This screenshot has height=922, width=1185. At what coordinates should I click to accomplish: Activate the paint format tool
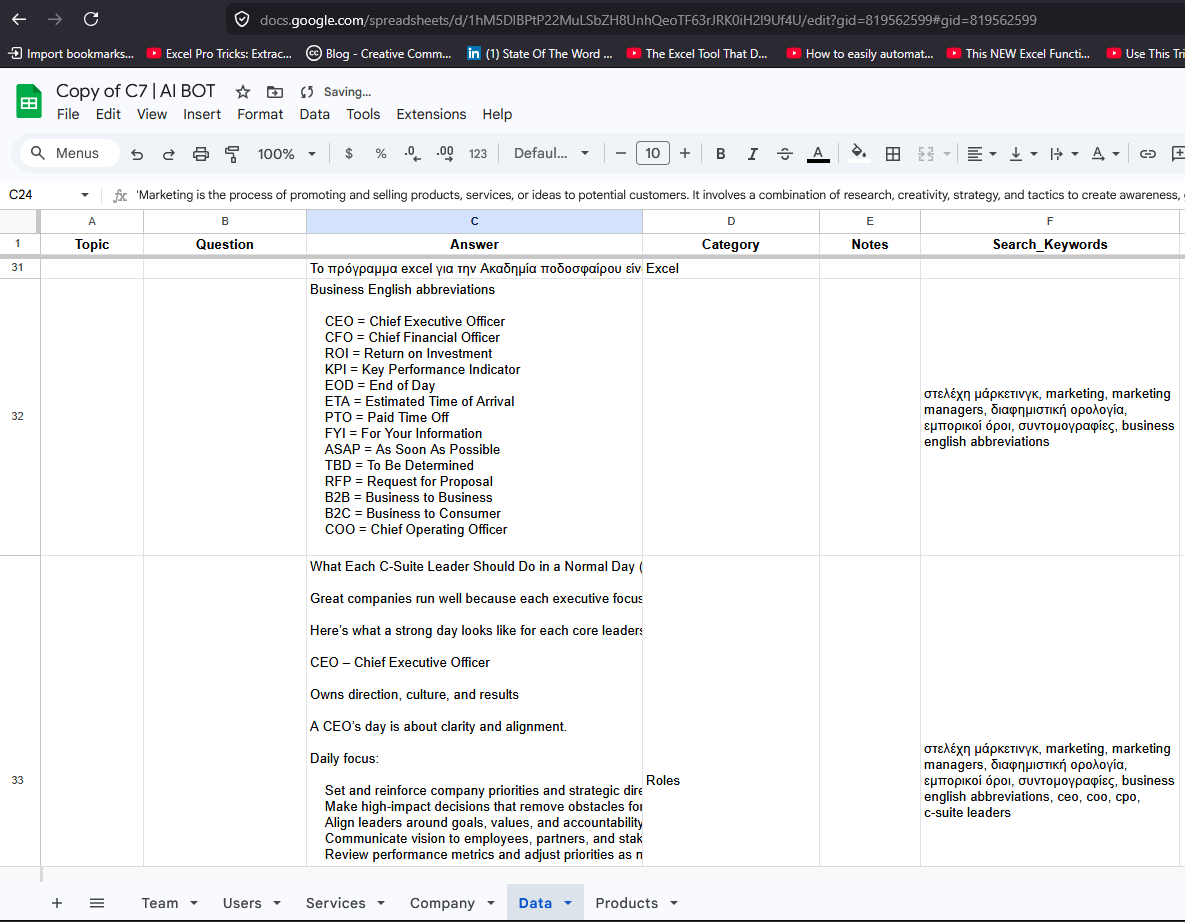pyautogui.click(x=232, y=154)
